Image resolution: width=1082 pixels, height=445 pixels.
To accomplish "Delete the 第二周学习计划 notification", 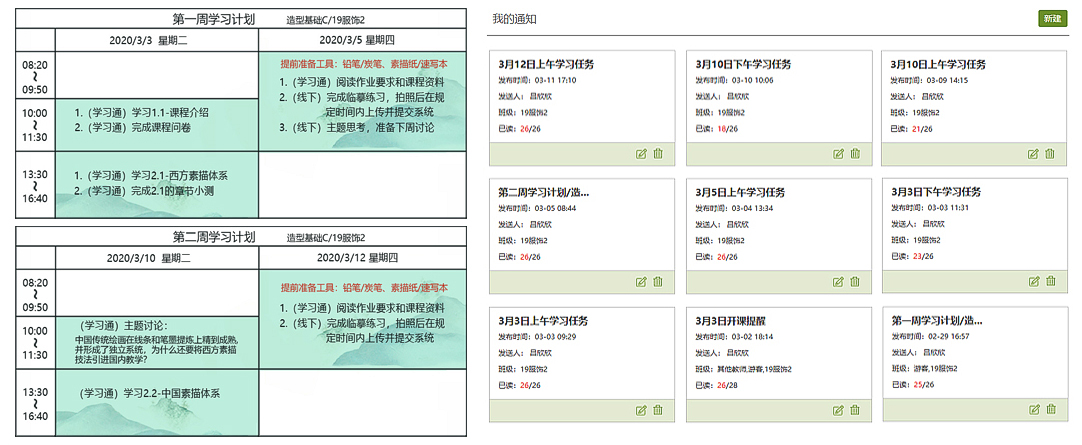I will [658, 282].
